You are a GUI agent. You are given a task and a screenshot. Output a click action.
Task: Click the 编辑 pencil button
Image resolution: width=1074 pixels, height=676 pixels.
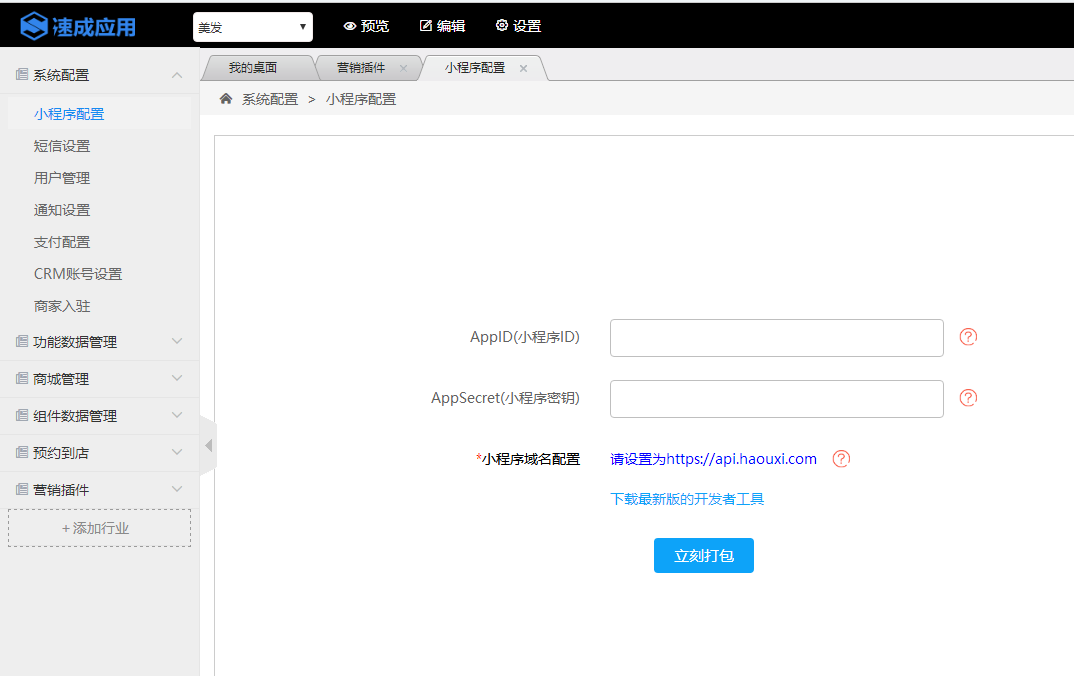tap(442, 26)
